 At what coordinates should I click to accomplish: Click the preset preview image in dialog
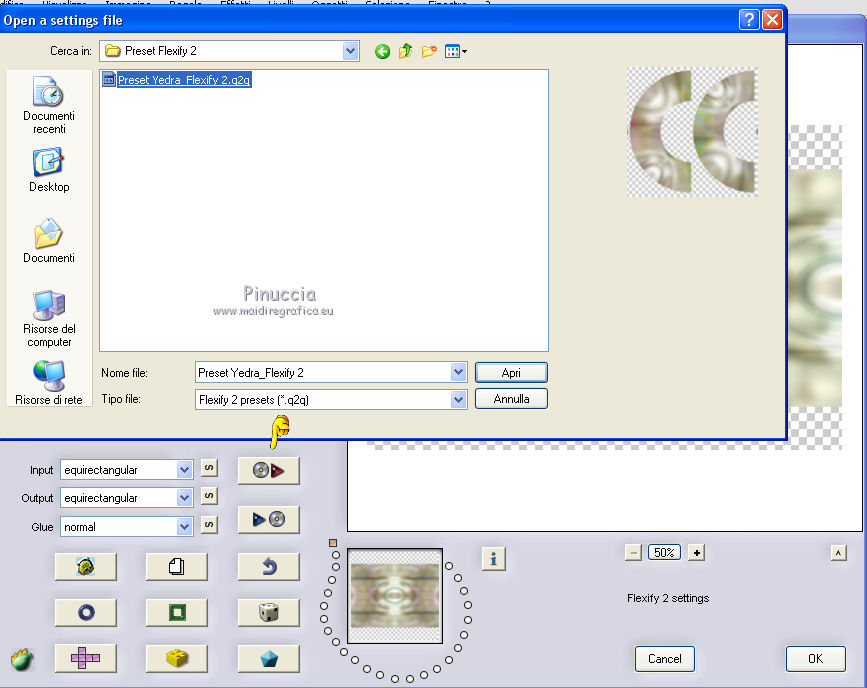point(692,132)
